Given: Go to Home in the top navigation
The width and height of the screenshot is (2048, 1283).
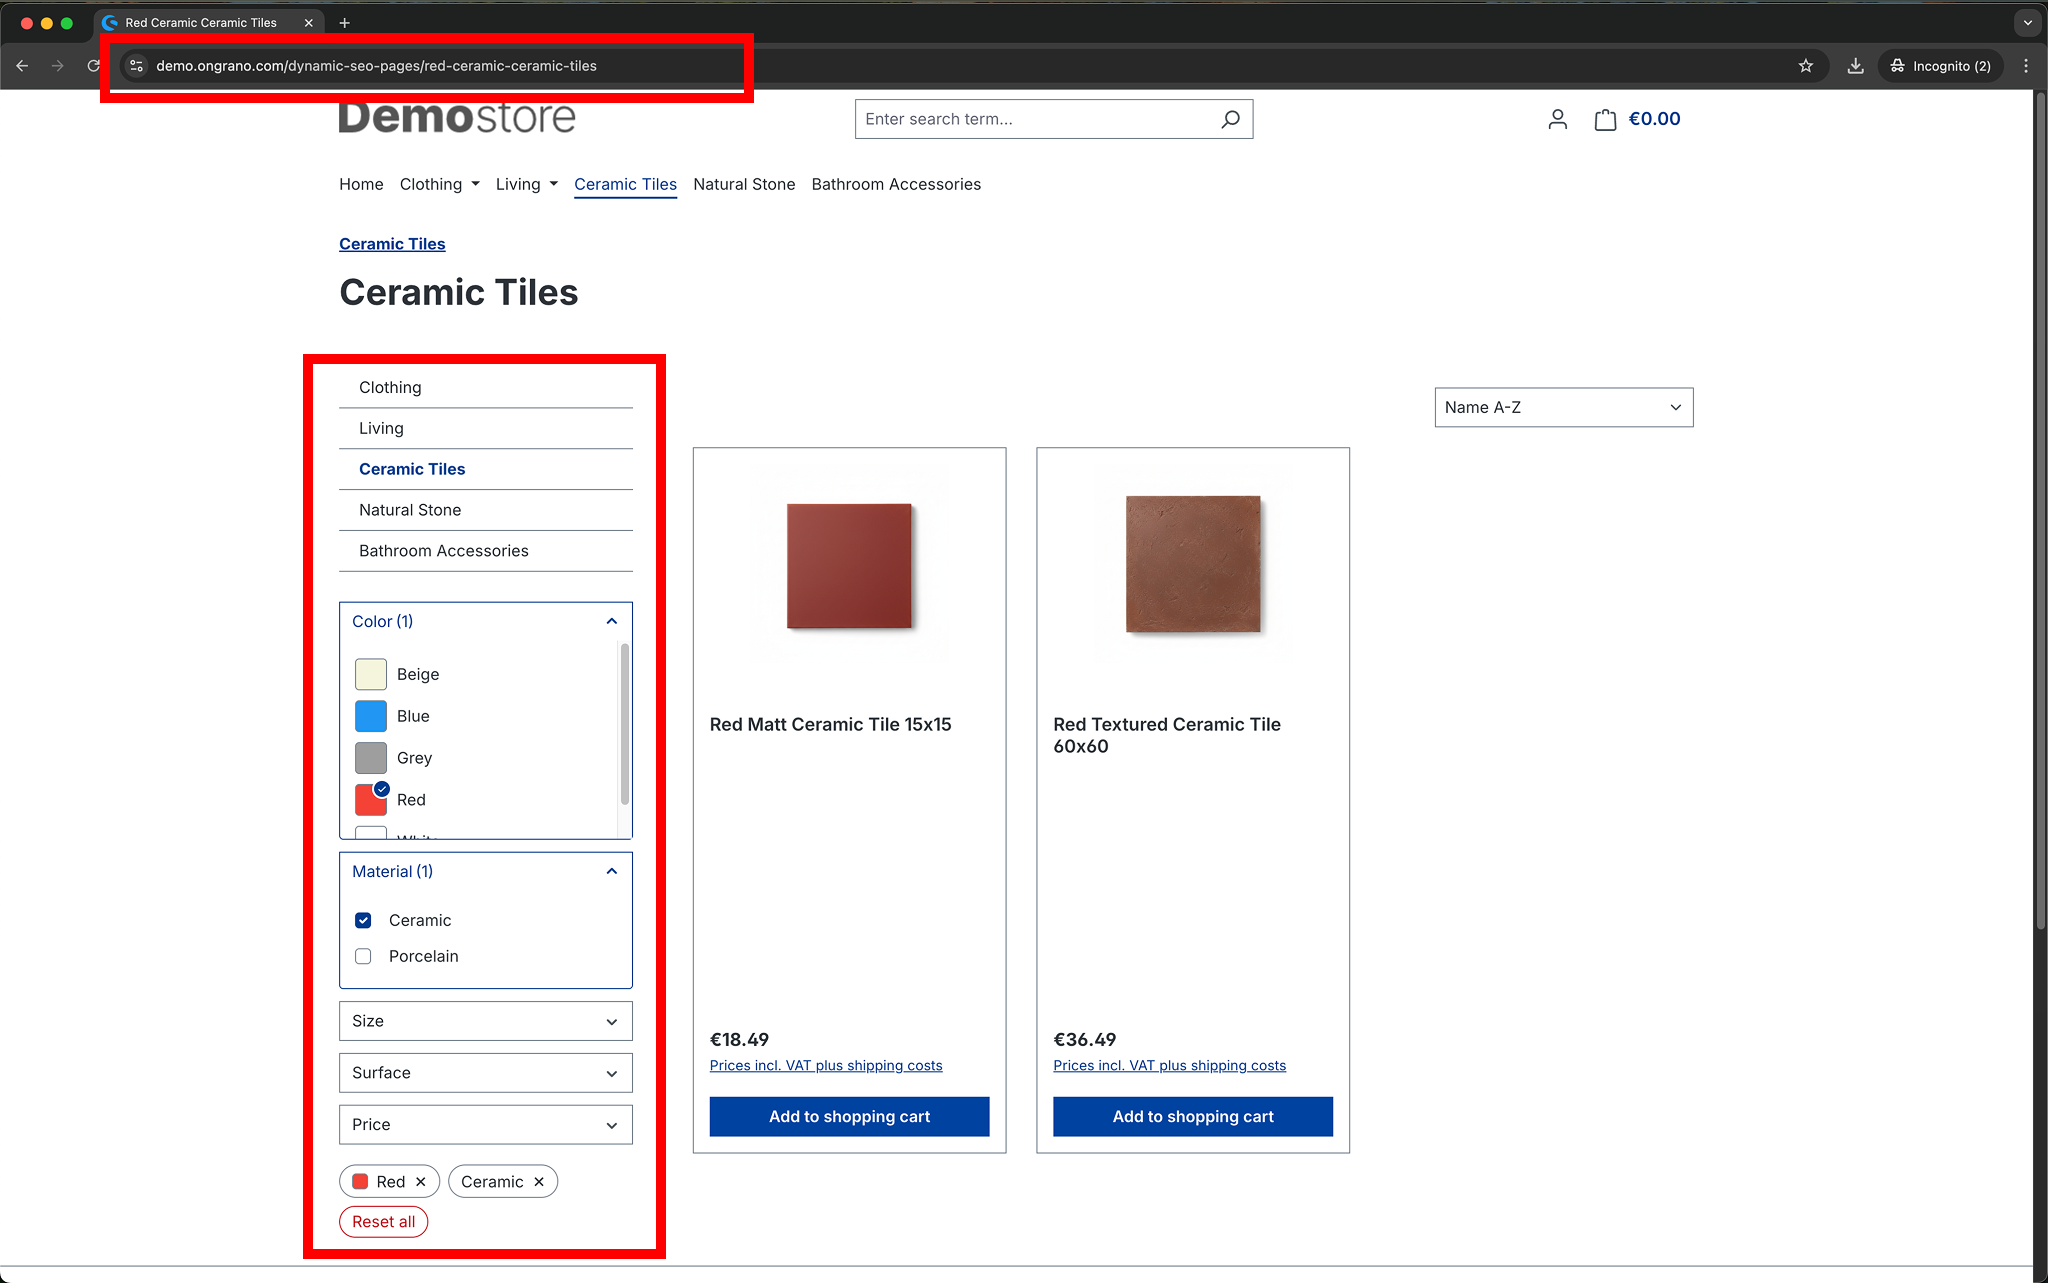Looking at the screenshot, I should point(361,184).
